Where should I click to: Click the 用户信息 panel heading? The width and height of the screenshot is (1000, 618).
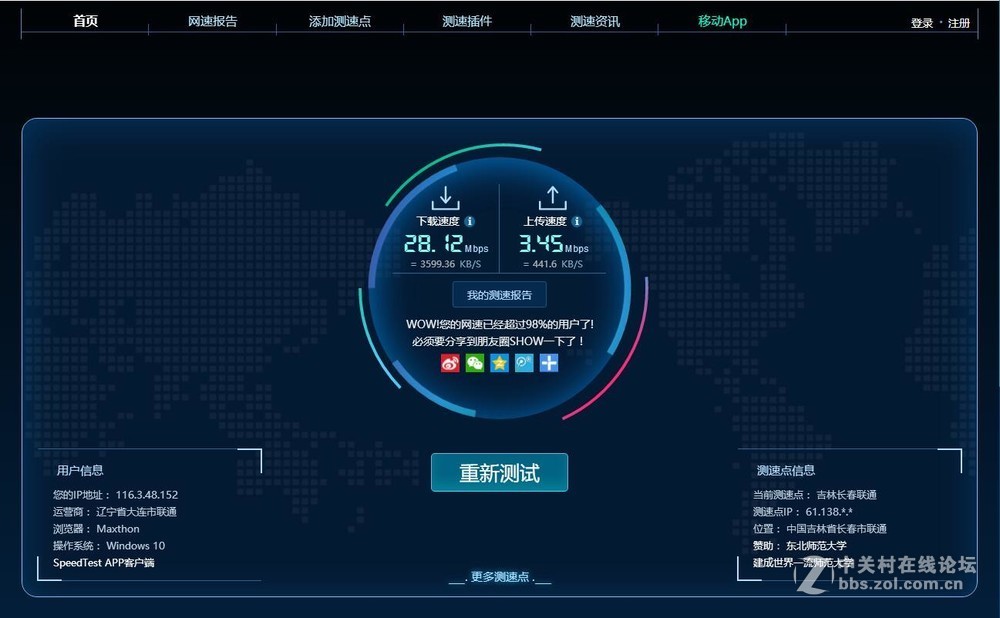click(80, 471)
